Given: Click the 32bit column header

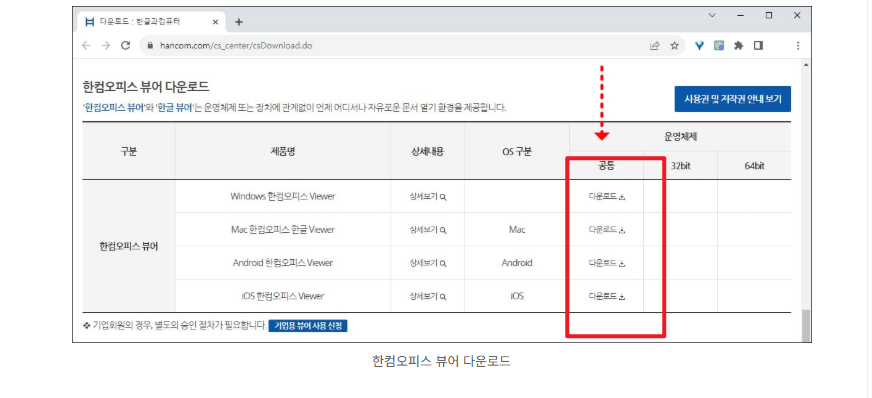Looking at the screenshot, I should click(x=681, y=166).
